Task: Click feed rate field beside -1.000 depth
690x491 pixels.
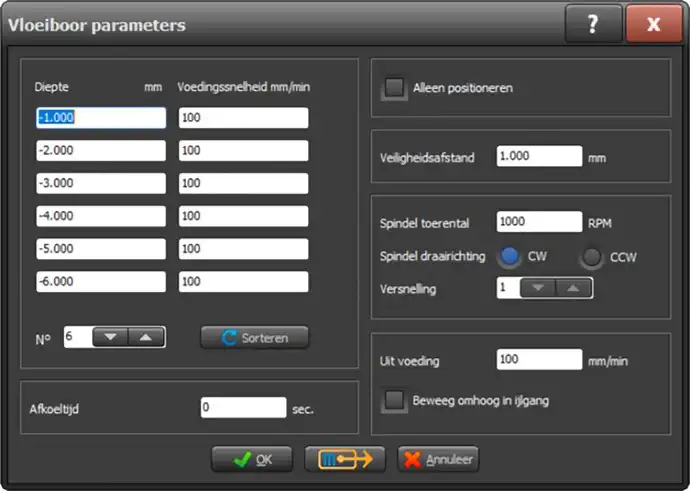Action: pos(243,117)
